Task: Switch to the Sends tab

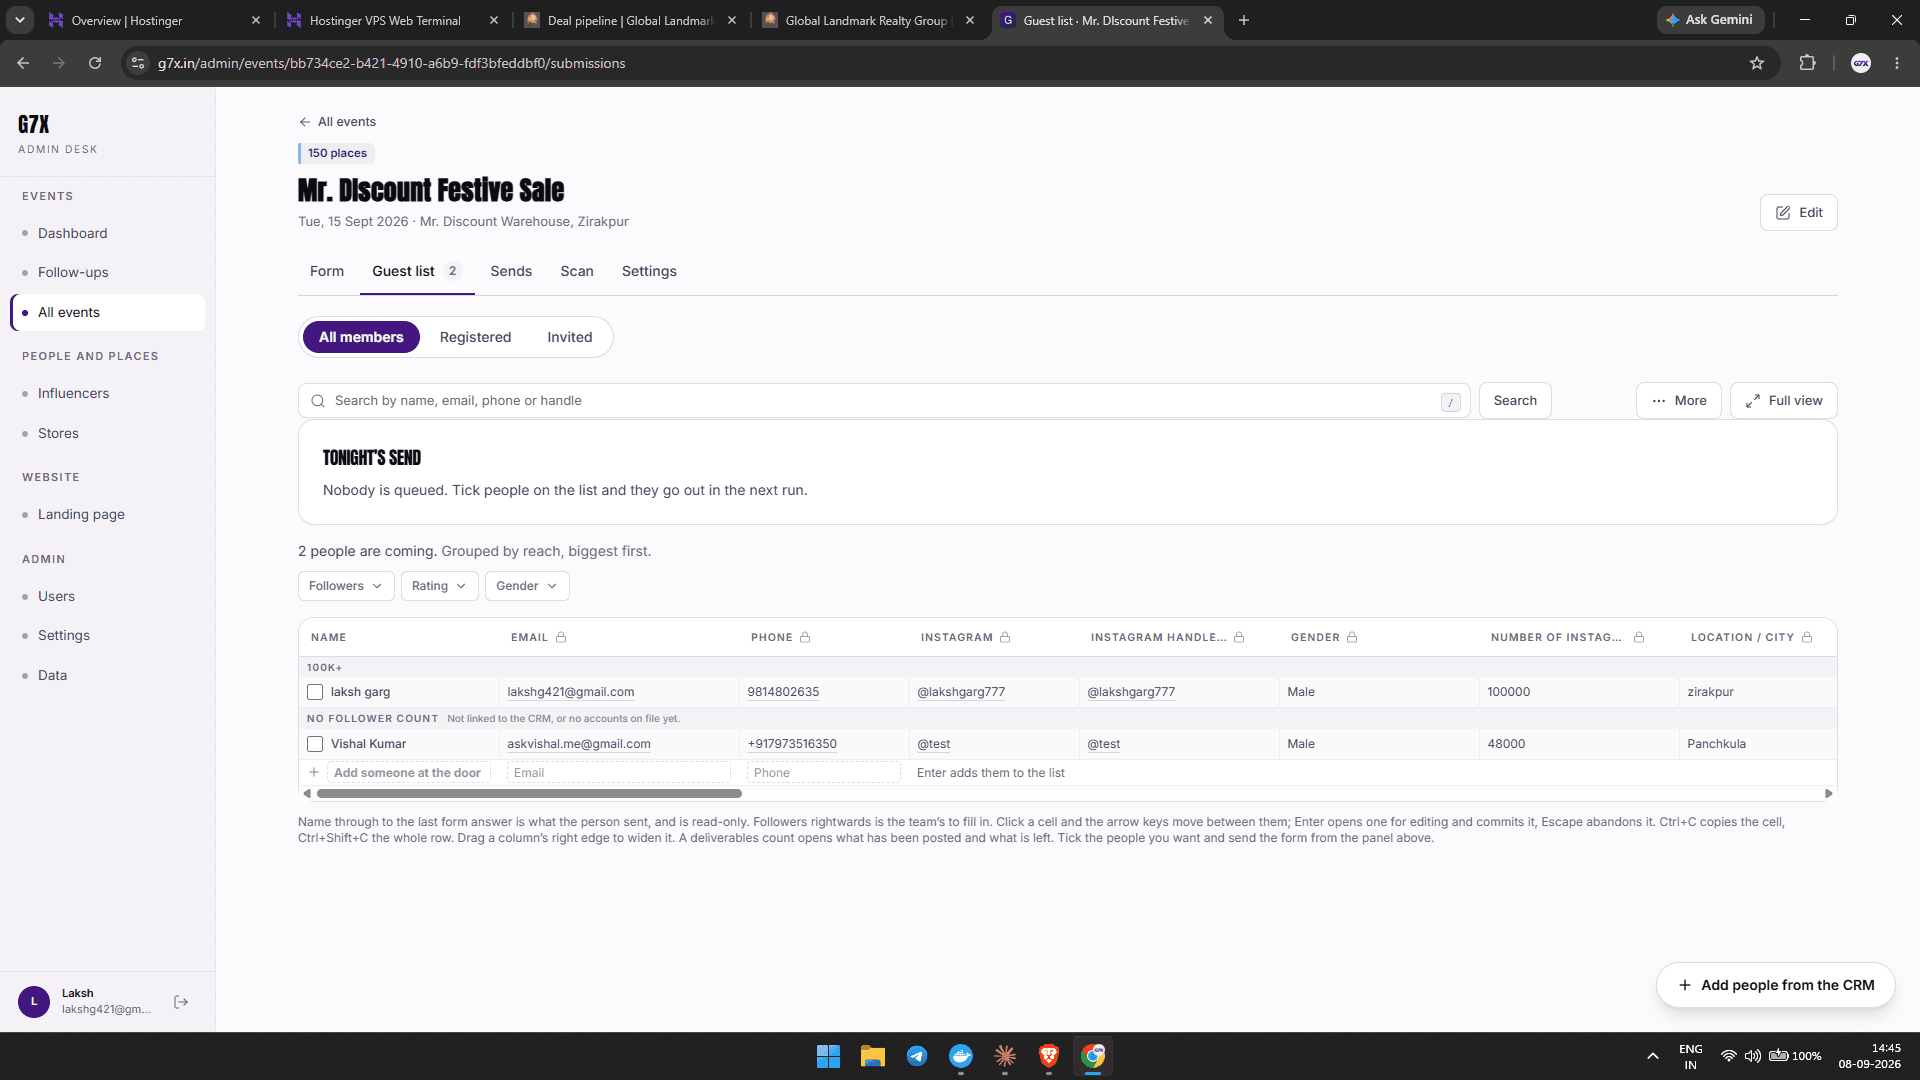Action: click(x=511, y=271)
